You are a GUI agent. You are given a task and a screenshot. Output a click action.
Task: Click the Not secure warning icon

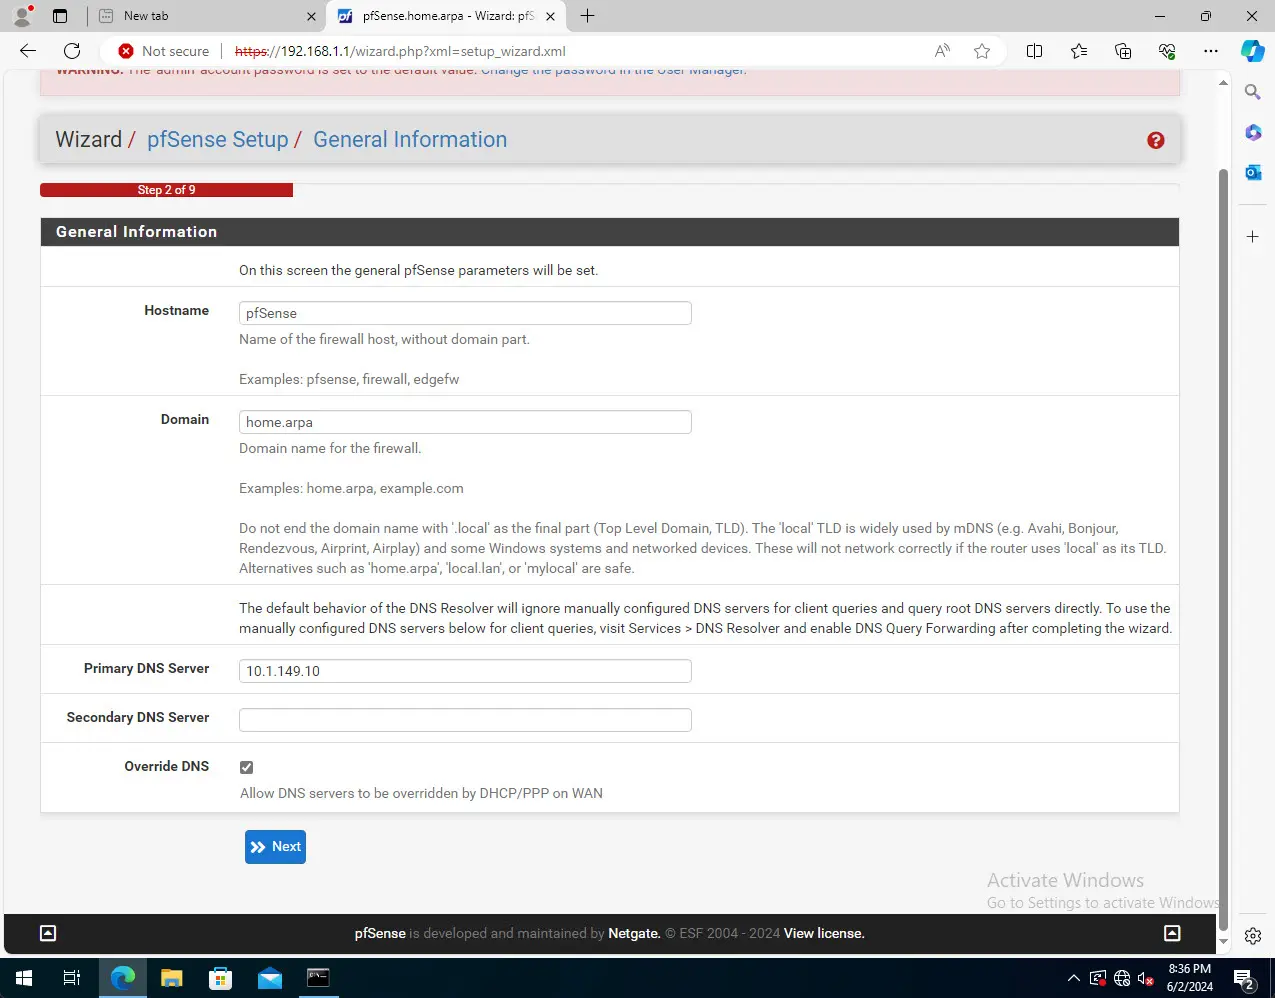[126, 51]
